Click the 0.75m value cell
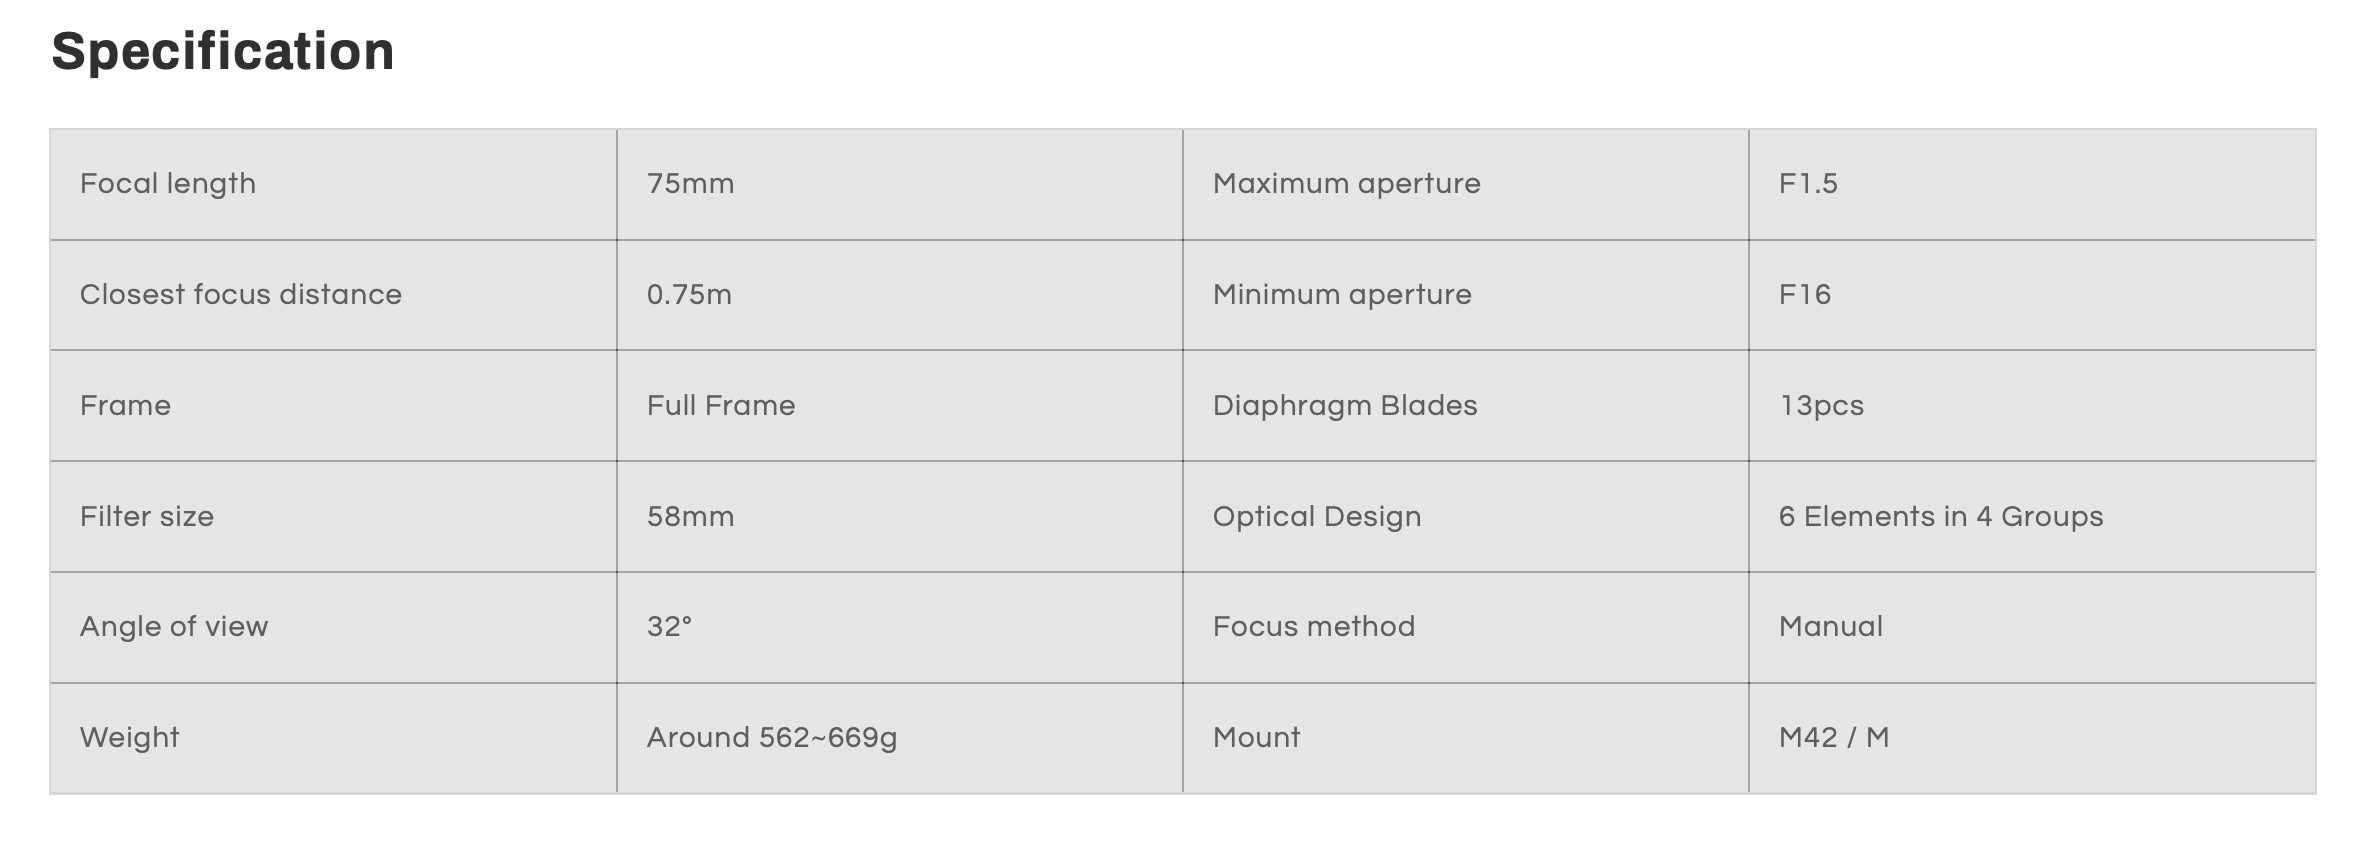2354x864 pixels. tap(899, 295)
